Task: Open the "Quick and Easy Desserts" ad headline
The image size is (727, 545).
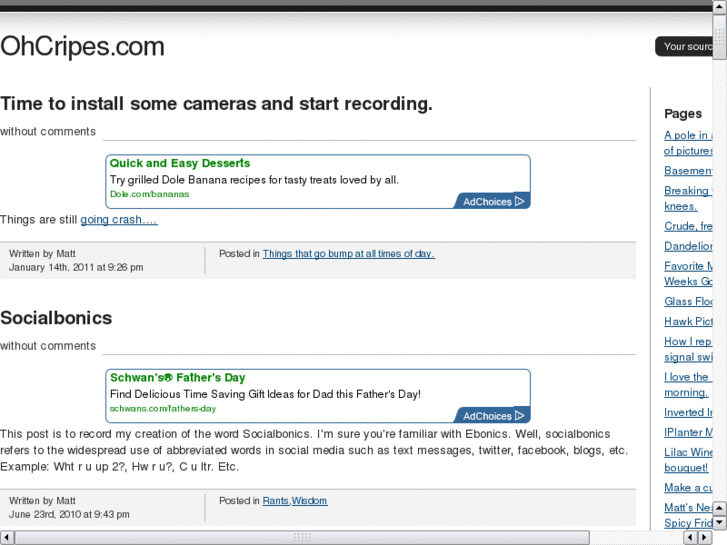Action: click(180, 163)
